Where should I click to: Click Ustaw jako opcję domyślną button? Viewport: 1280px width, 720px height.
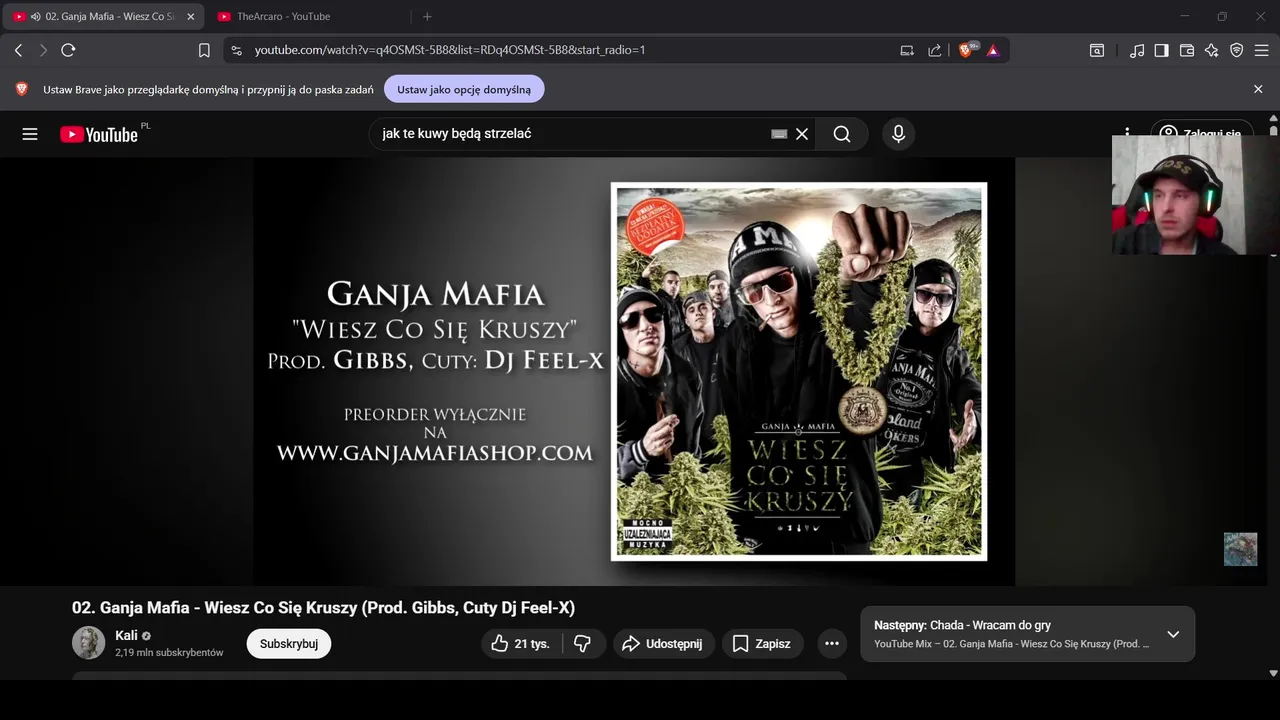click(464, 89)
